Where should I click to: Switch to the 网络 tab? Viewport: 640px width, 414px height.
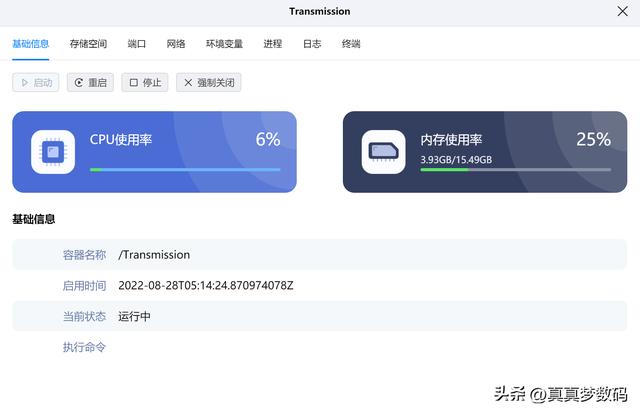coord(176,44)
